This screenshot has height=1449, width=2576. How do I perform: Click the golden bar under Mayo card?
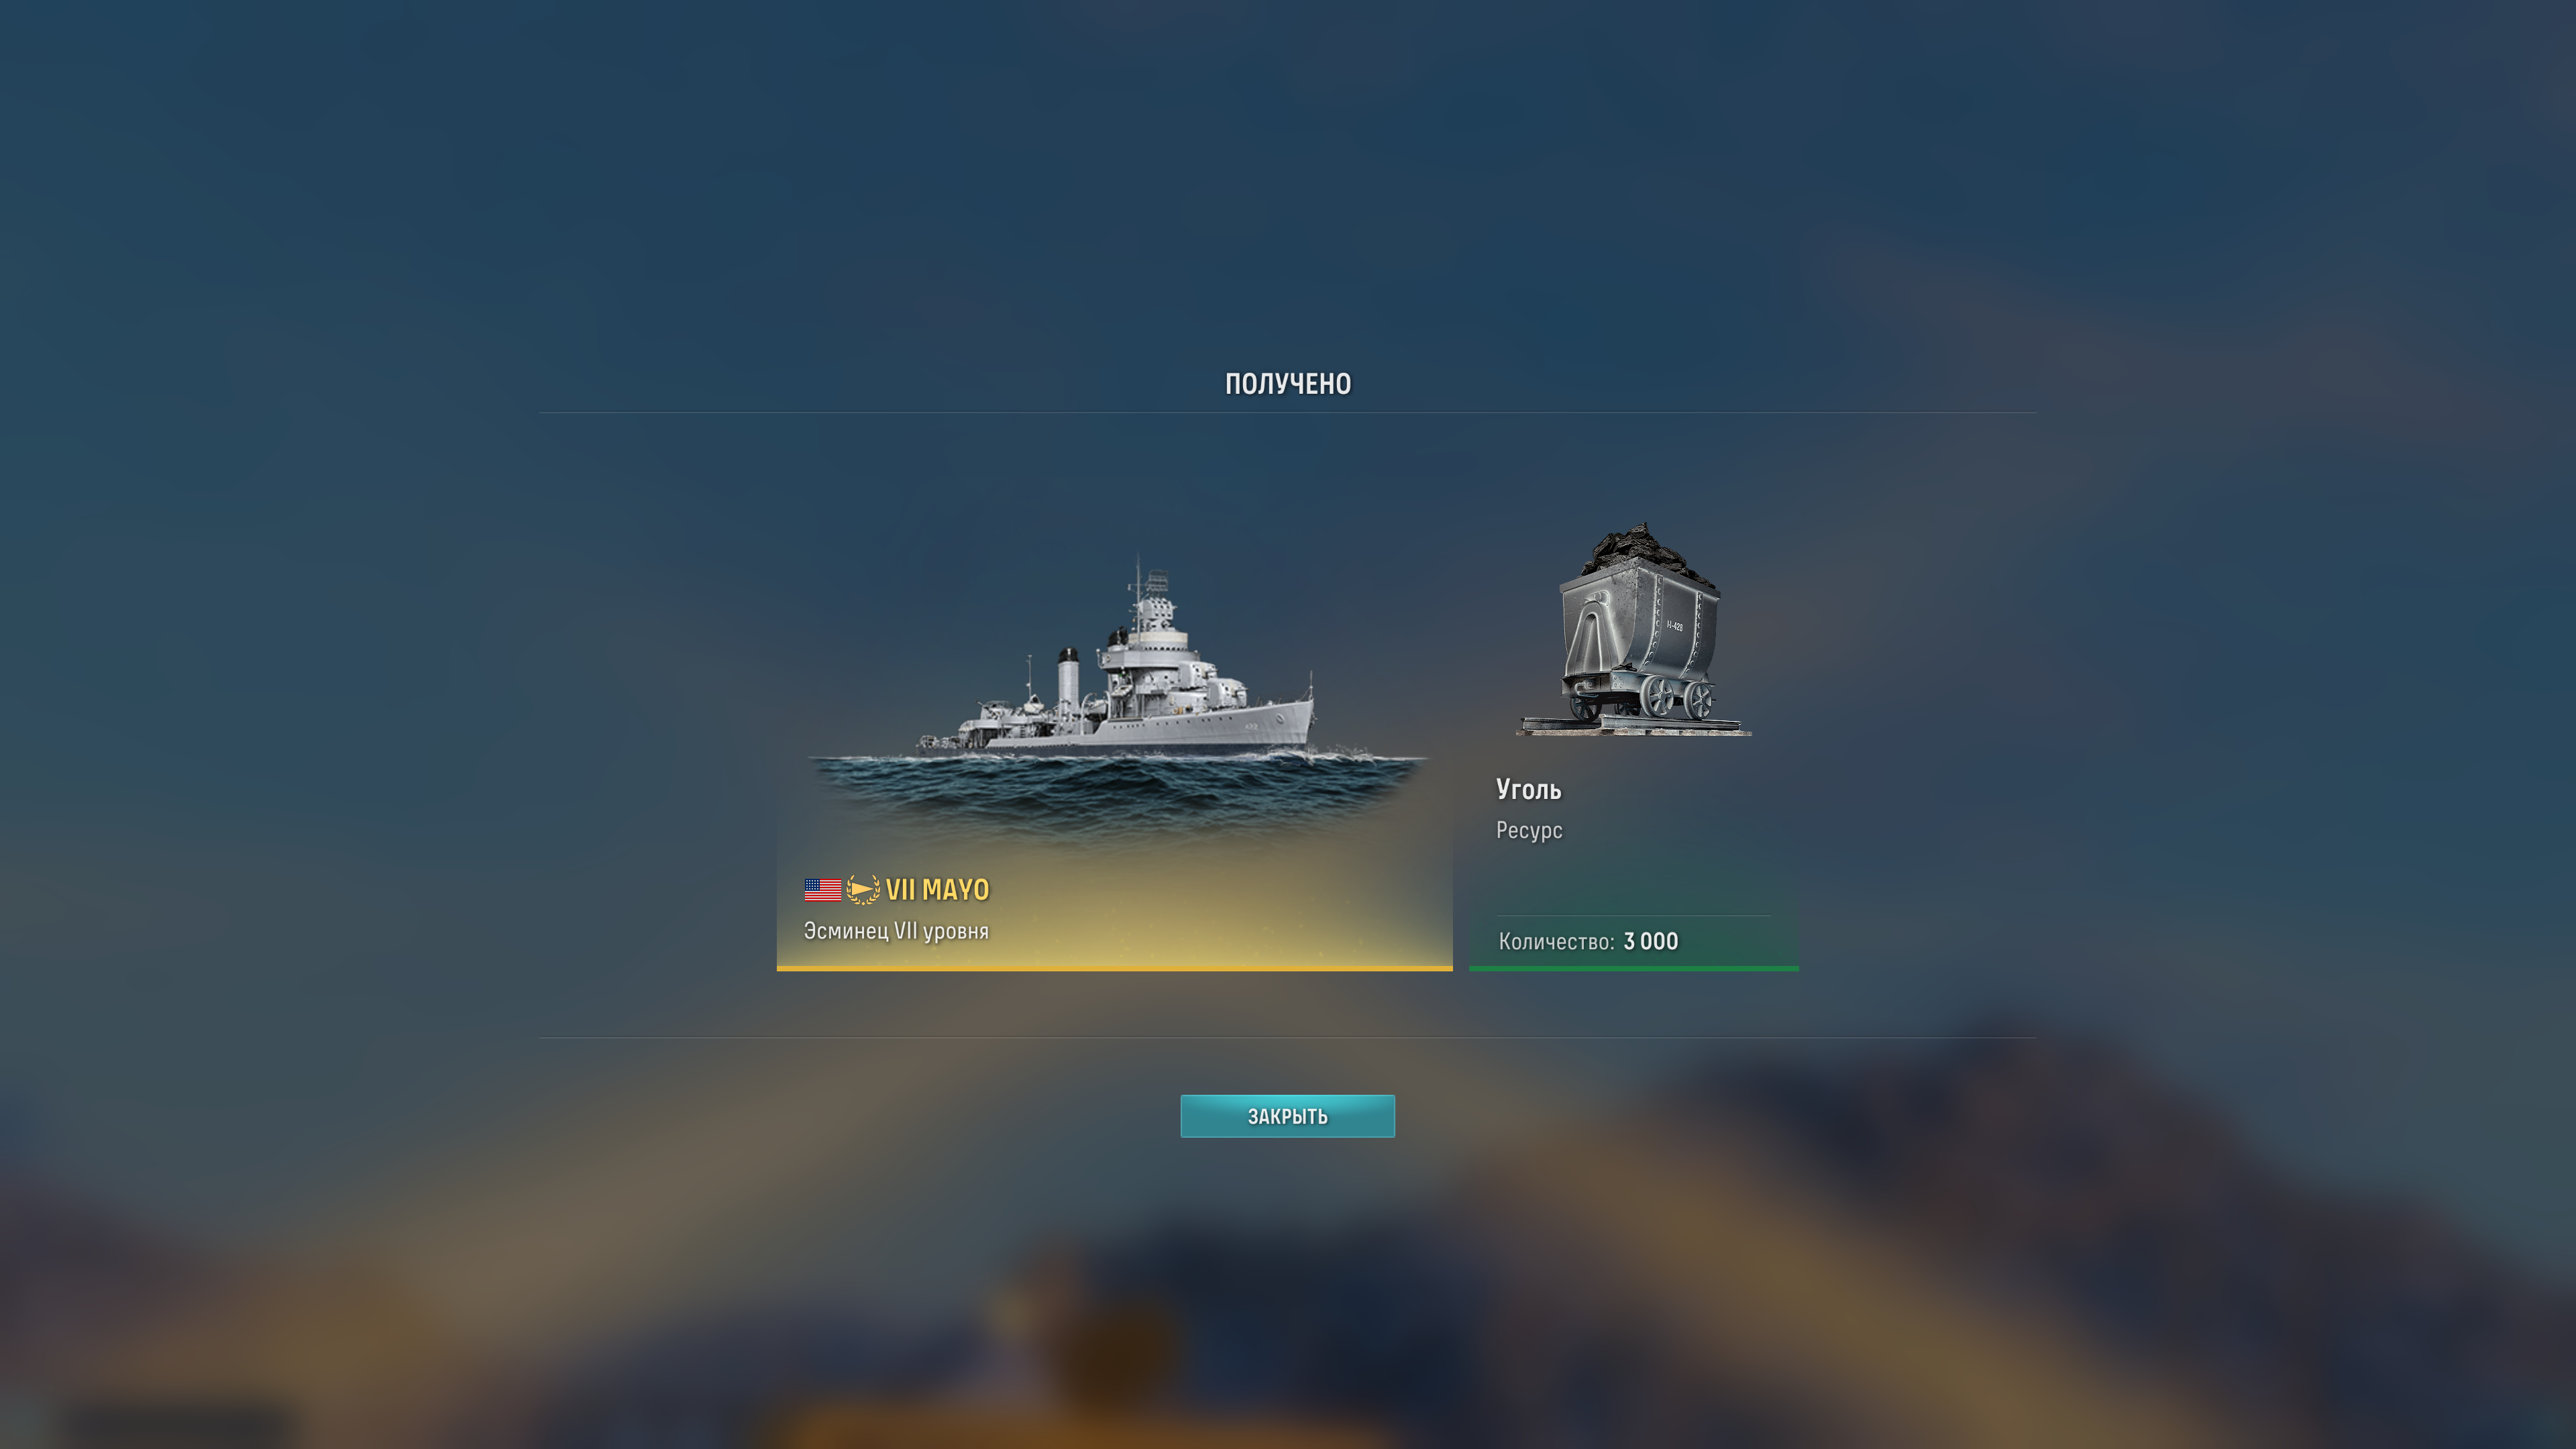coord(1114,968)
